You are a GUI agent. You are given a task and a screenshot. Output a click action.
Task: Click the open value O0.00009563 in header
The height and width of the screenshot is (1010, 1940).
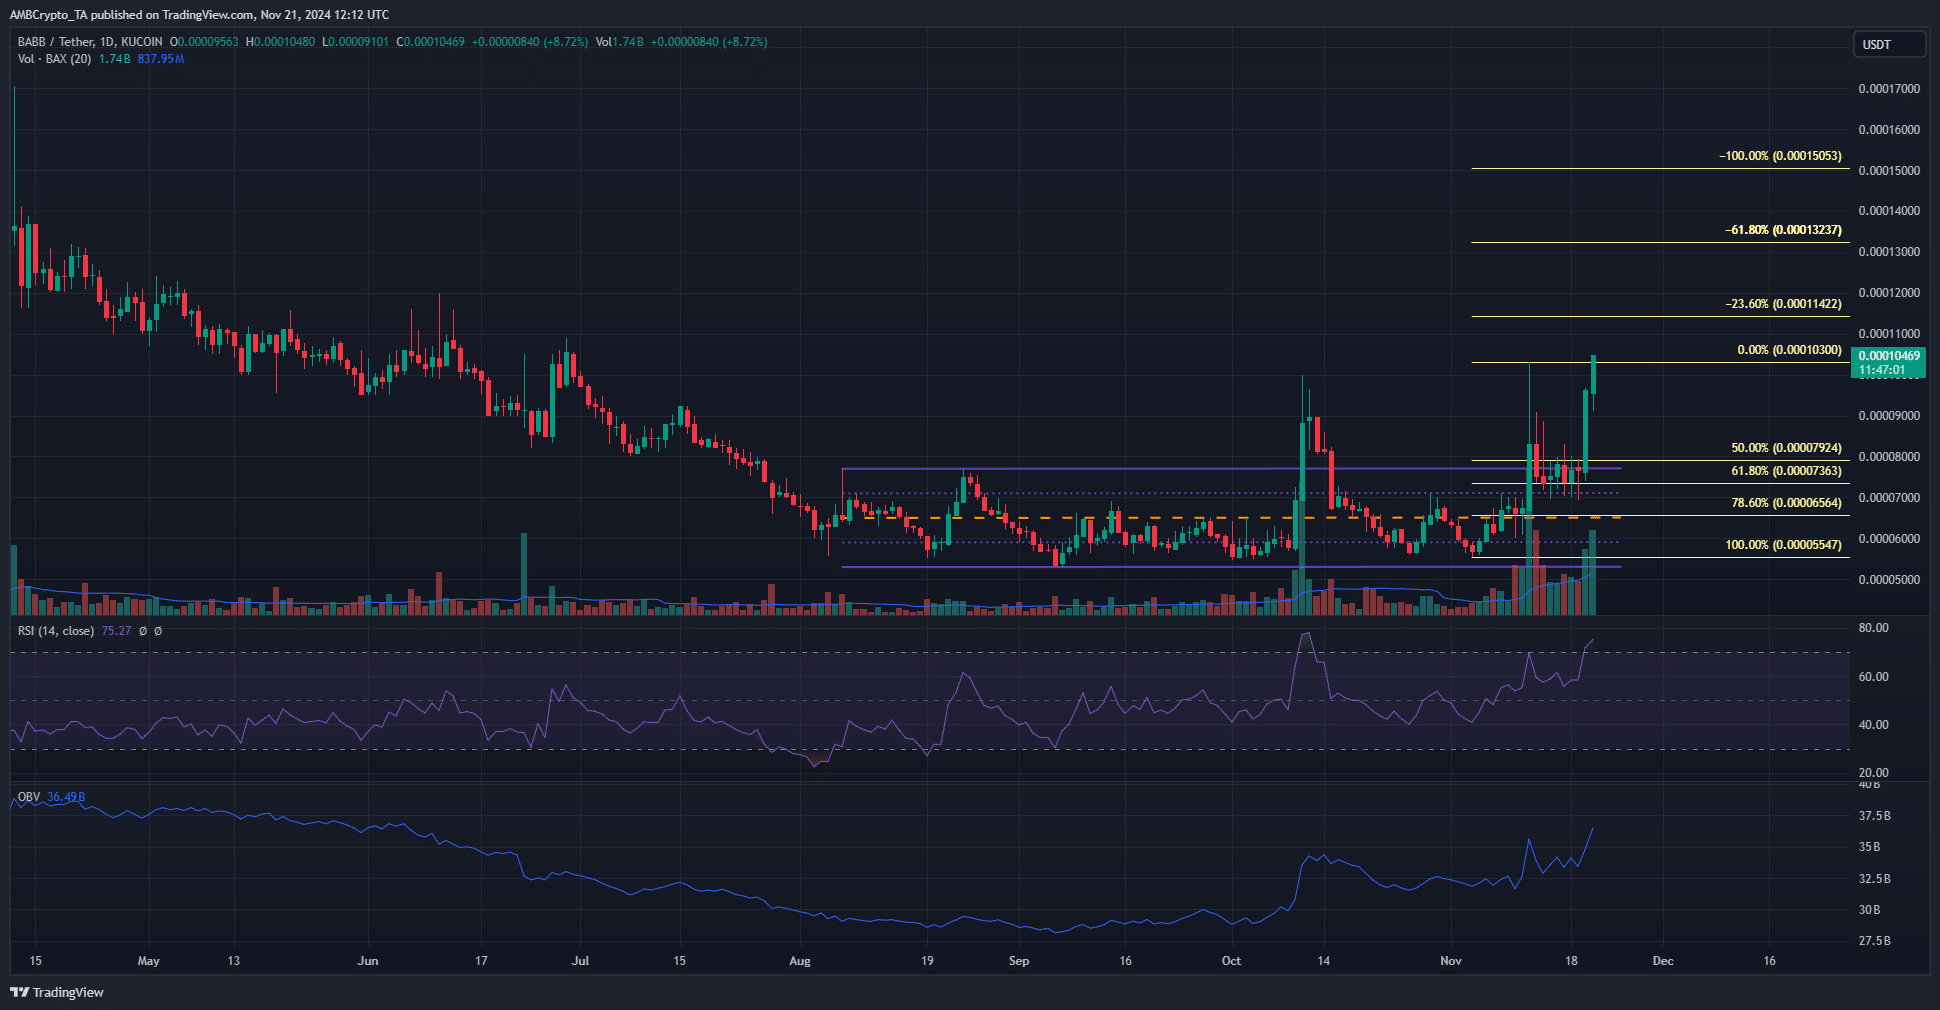(x=205, y=42)
